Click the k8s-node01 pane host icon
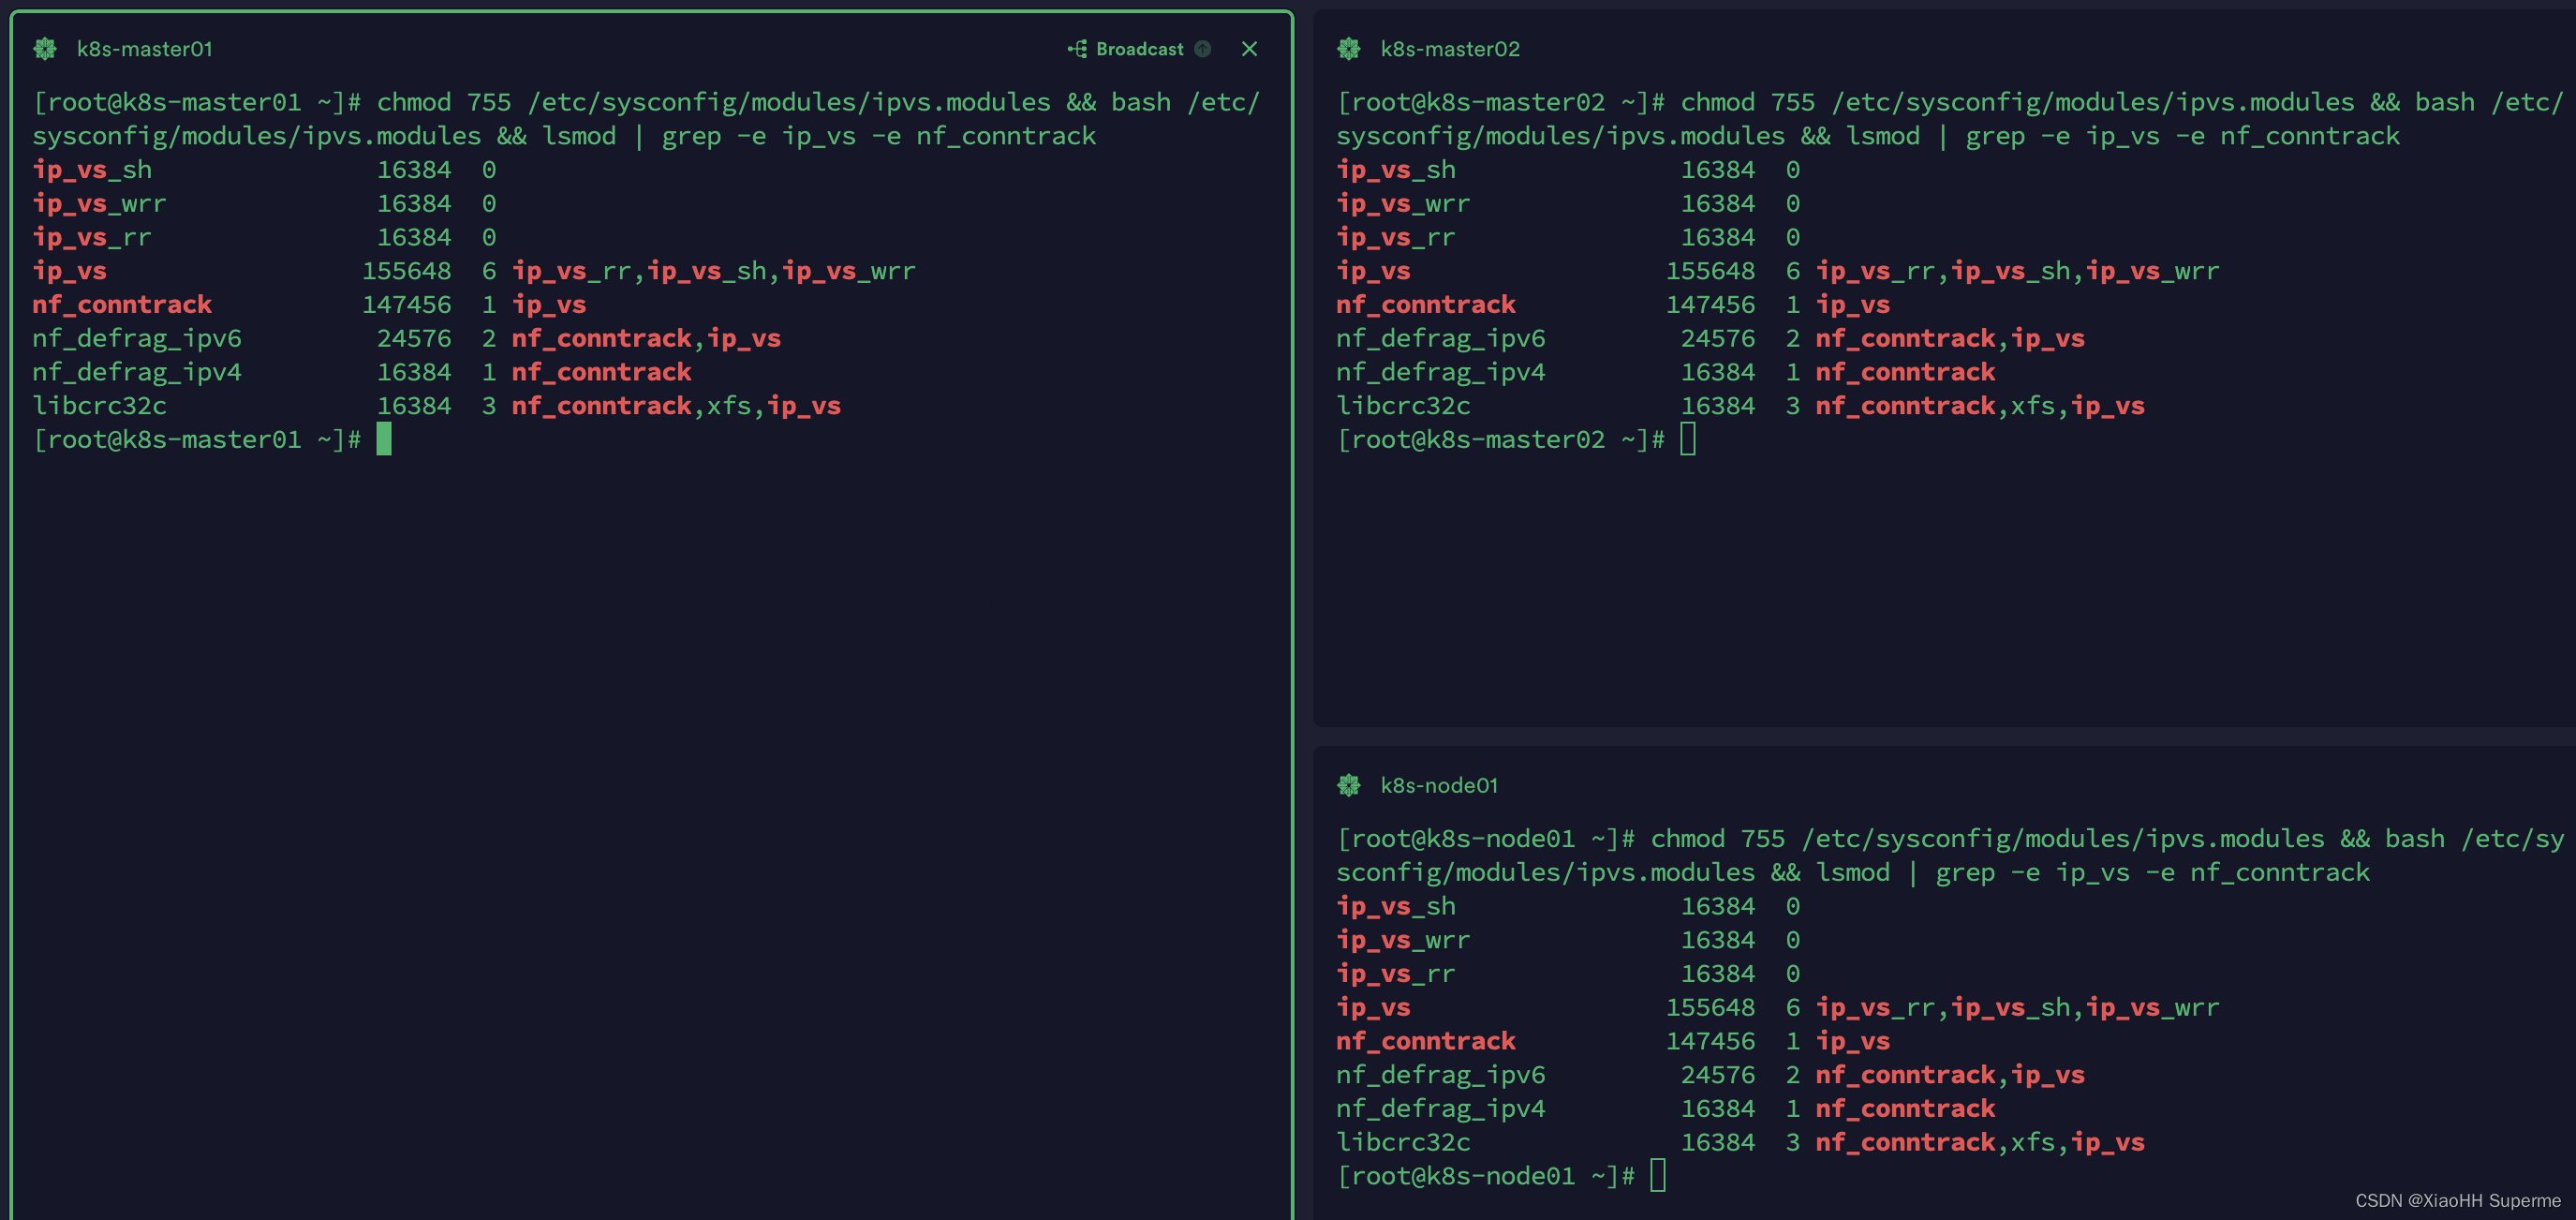2576x1220 pixels. tap(1349, 785)
